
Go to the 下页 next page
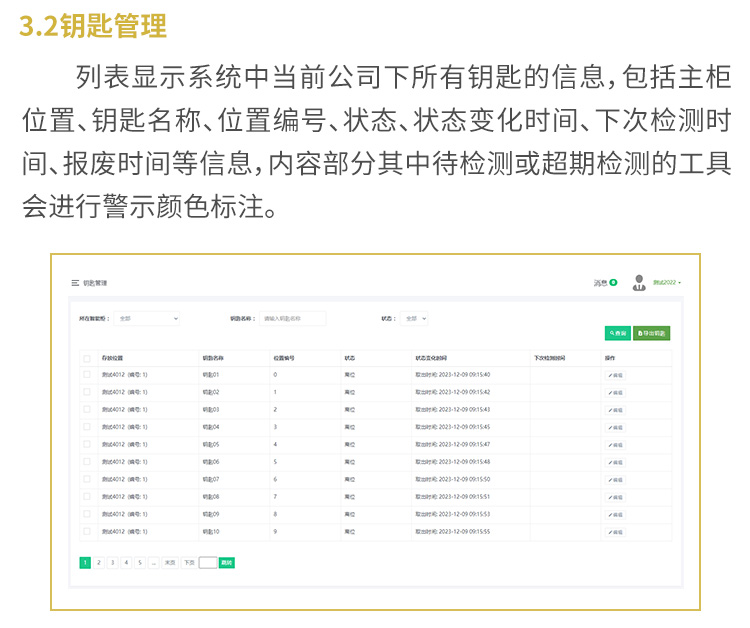pos(188,563)
